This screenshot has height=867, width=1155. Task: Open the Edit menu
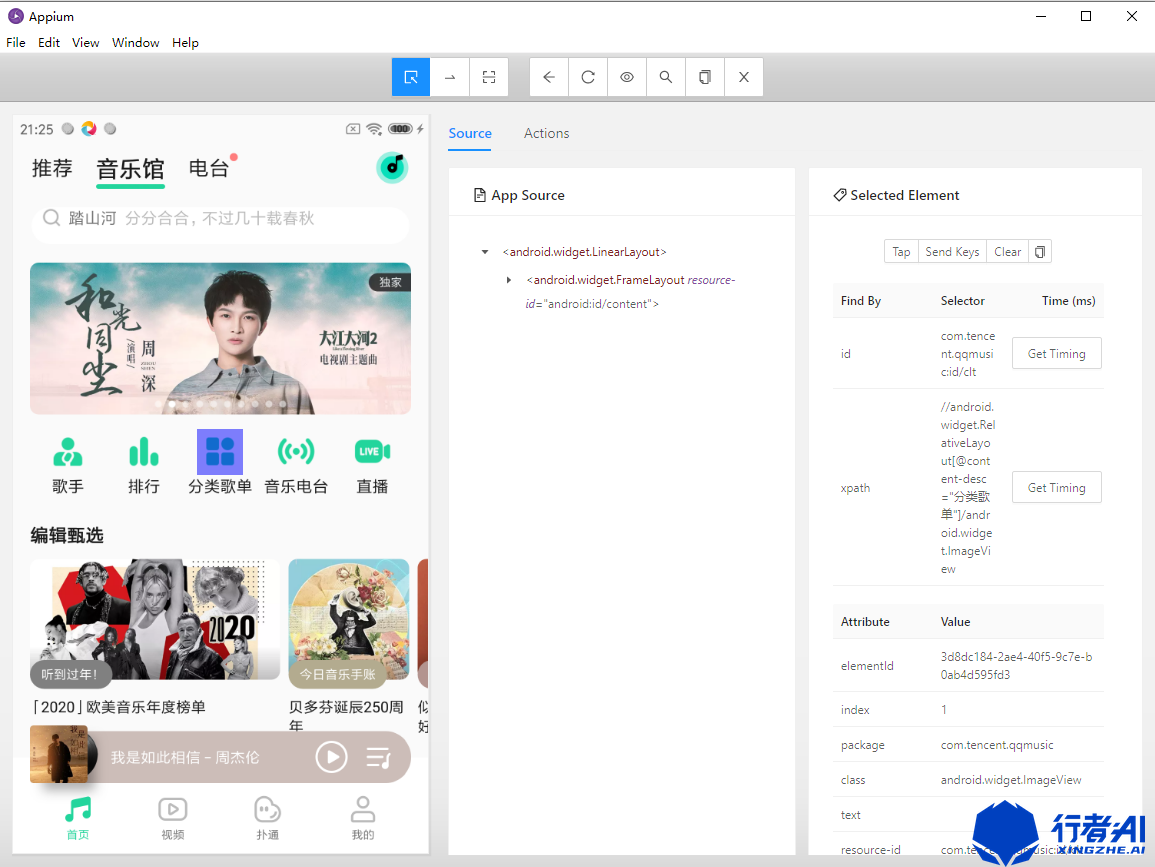pos(49,43)
